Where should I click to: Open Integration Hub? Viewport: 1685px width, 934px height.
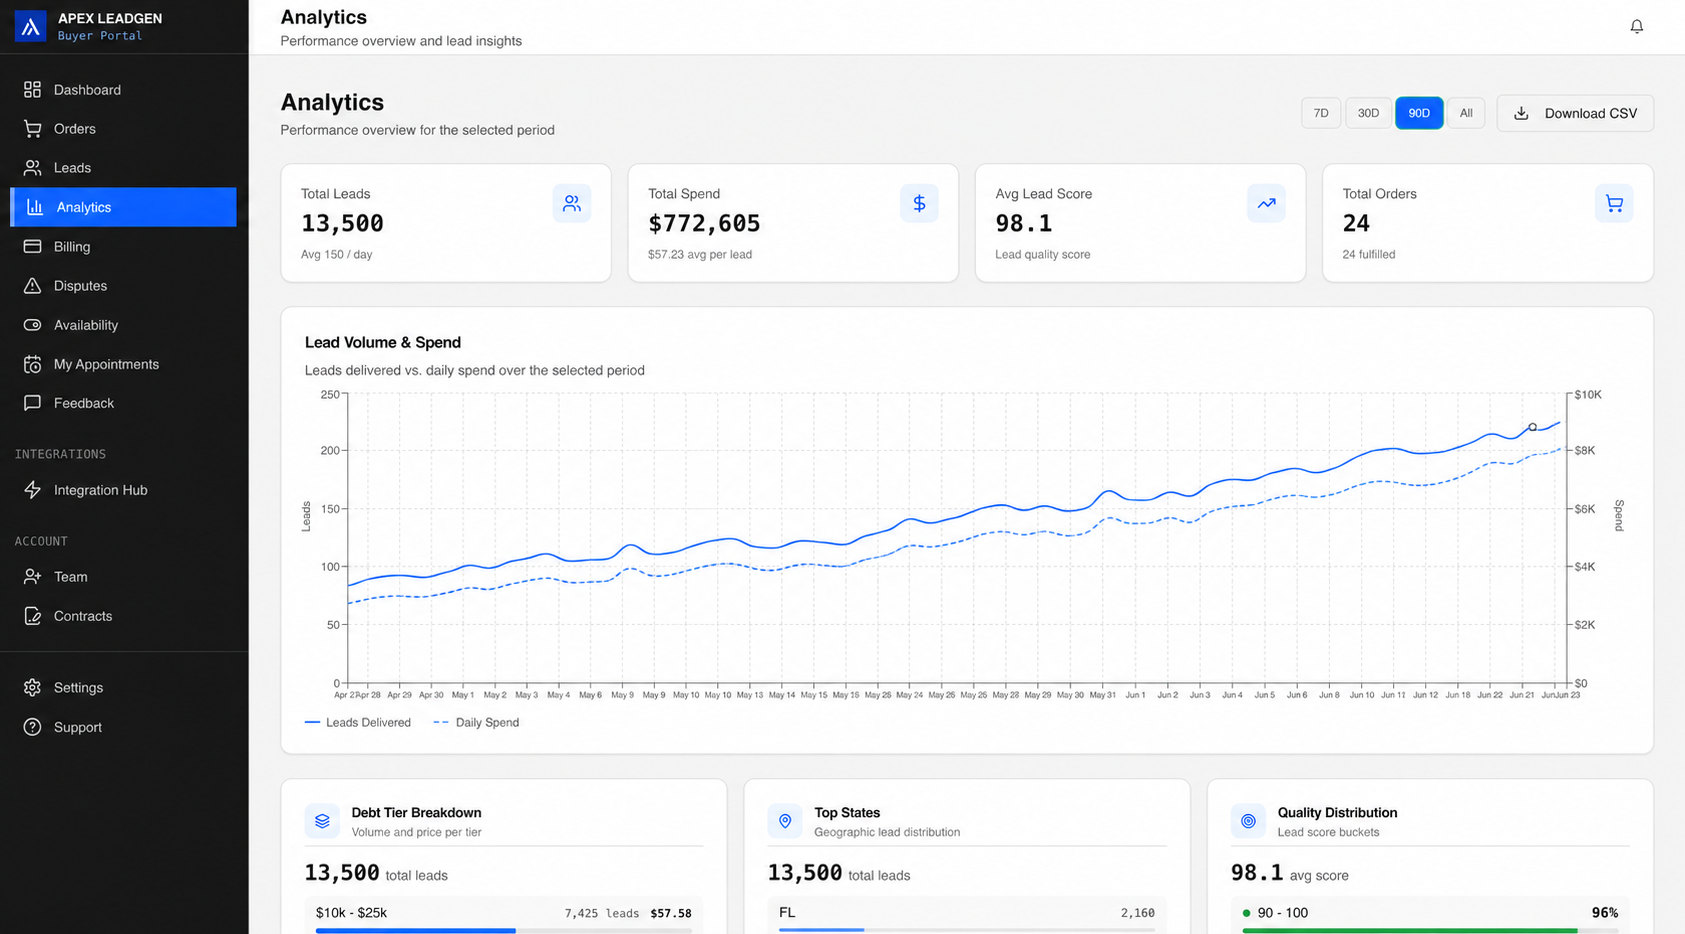(124, 490)
